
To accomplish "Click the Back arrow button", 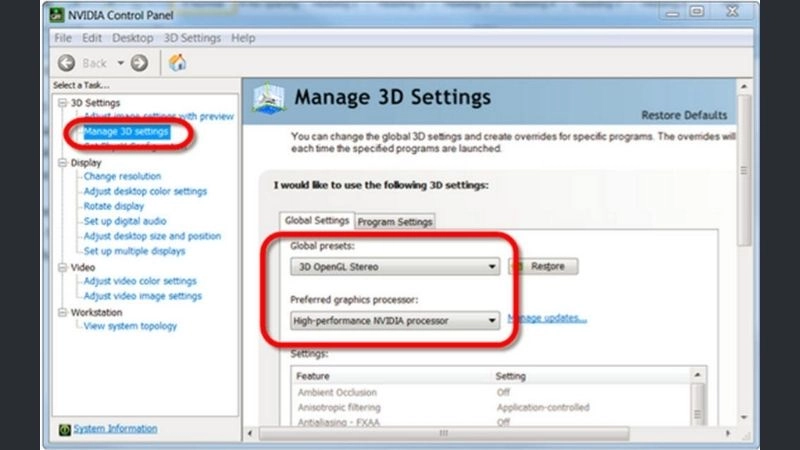I will (x=66, y=63).
